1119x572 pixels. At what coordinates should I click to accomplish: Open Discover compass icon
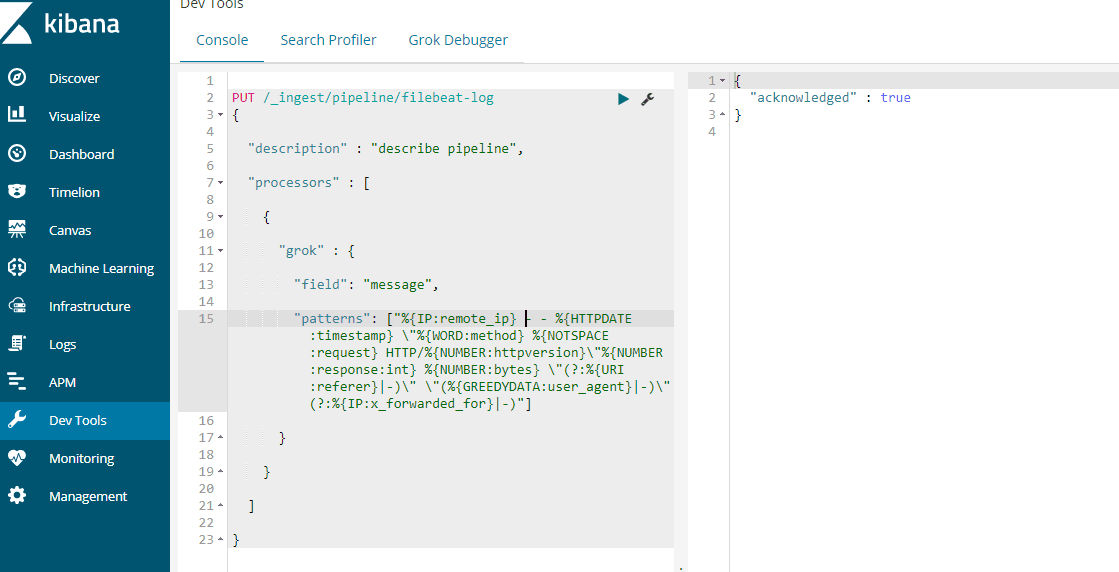pyautogui.click(x=17, y=78)
